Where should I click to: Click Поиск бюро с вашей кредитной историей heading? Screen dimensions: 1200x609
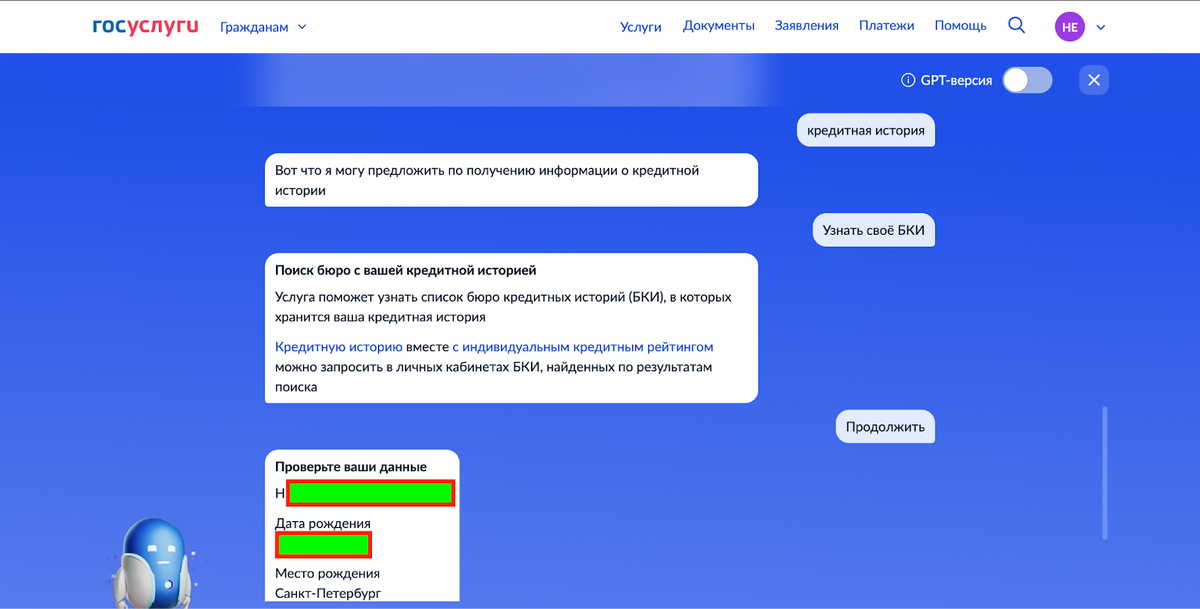pos(406,270)
